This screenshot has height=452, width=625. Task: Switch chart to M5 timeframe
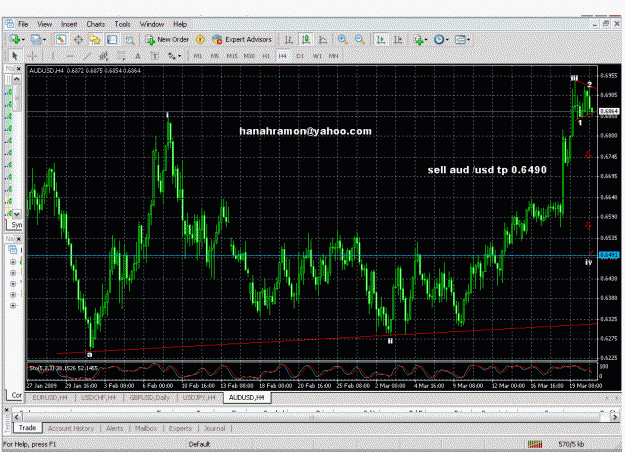point(215,56)
